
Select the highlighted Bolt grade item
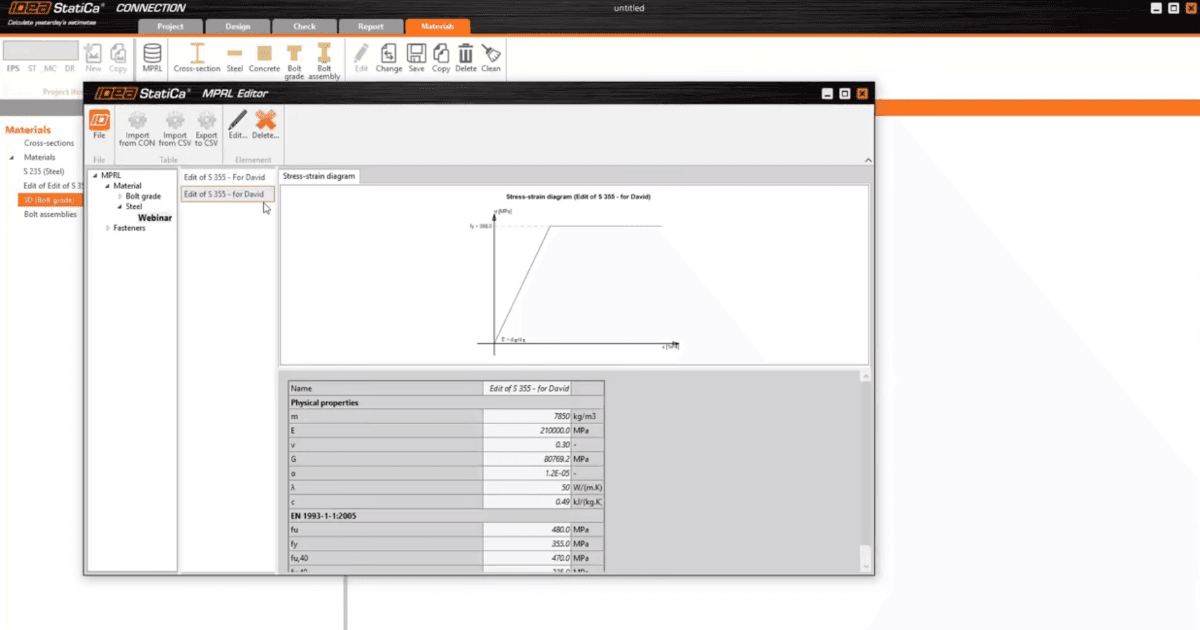(50, 200)
